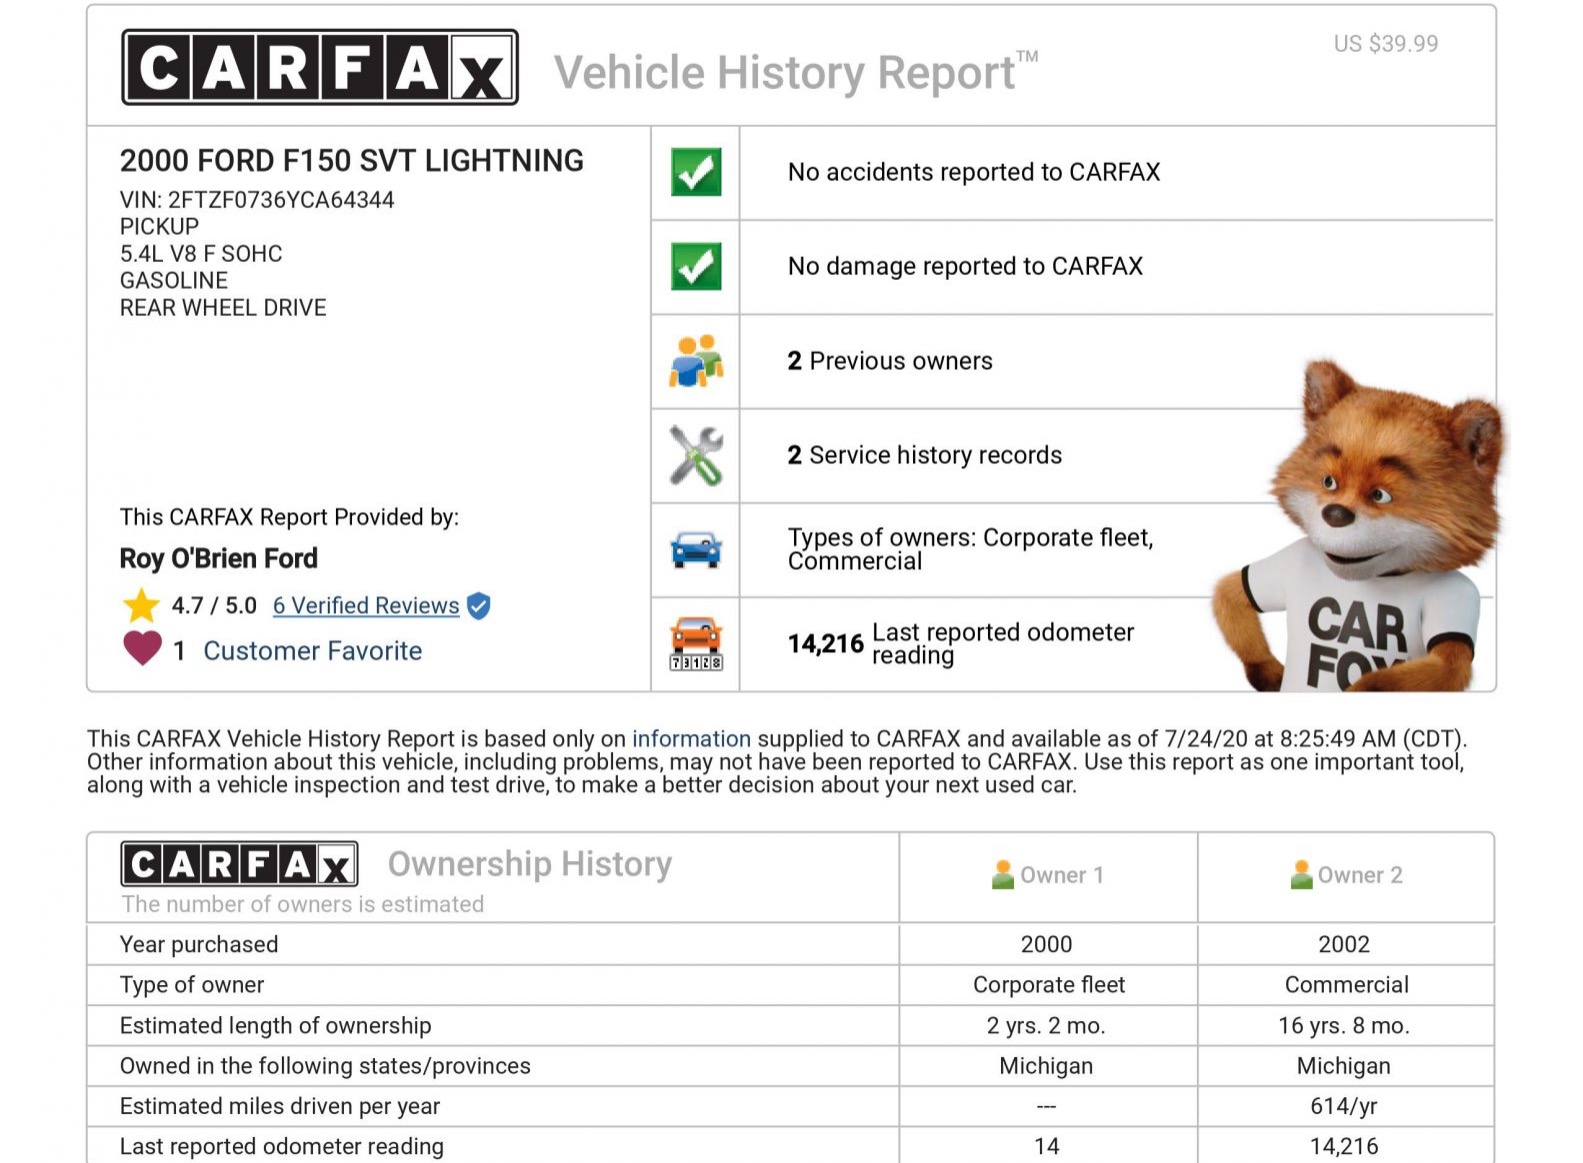1583x1163 pixels.
Task: Click 'No accidents reported to CARFAX' text
Action: [974, 172]
